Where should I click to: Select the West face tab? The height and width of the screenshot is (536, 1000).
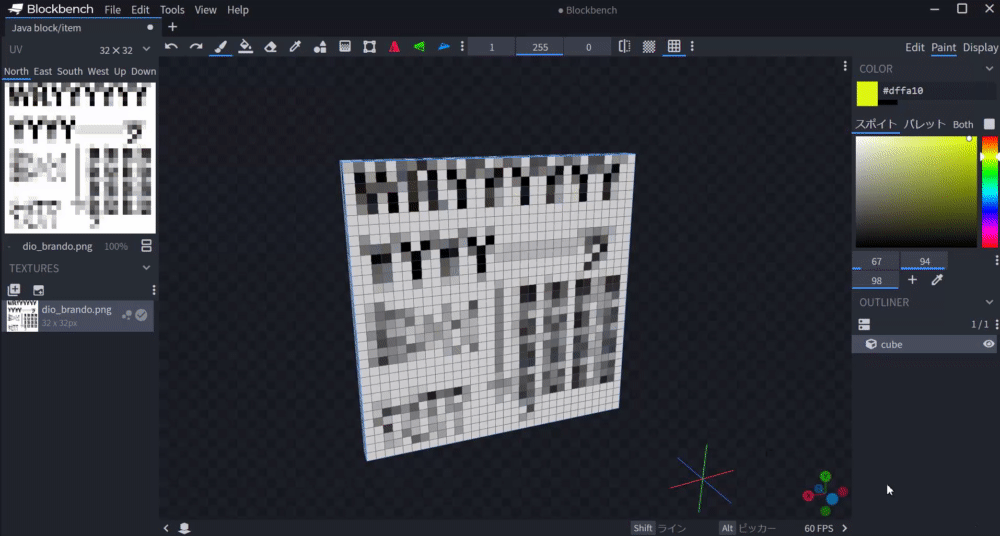click(x=98, y=71)
